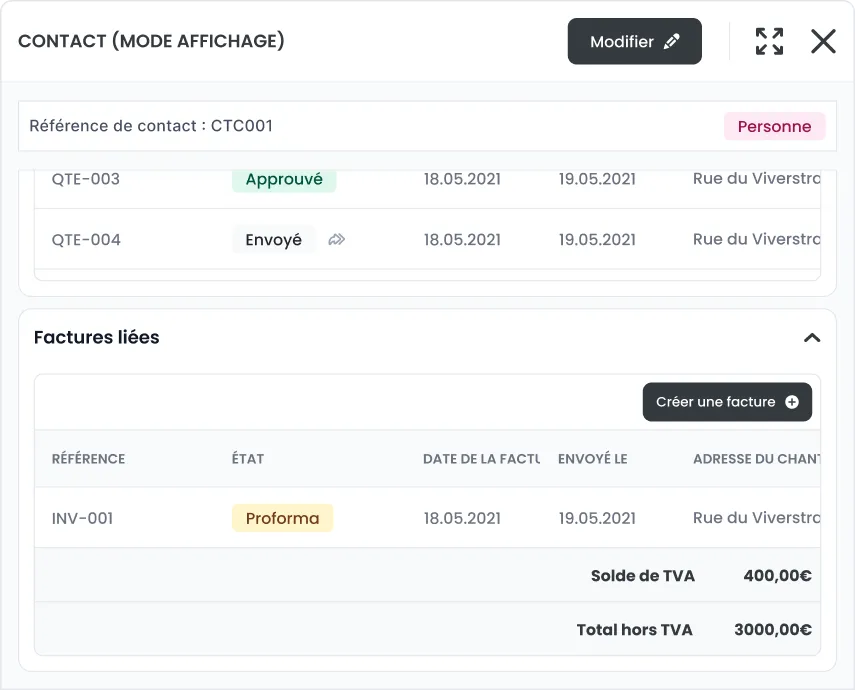855x690 pixels.
Task: Click the Approuvé status badge
Action: pyautogui.click(x=284, y=180)
